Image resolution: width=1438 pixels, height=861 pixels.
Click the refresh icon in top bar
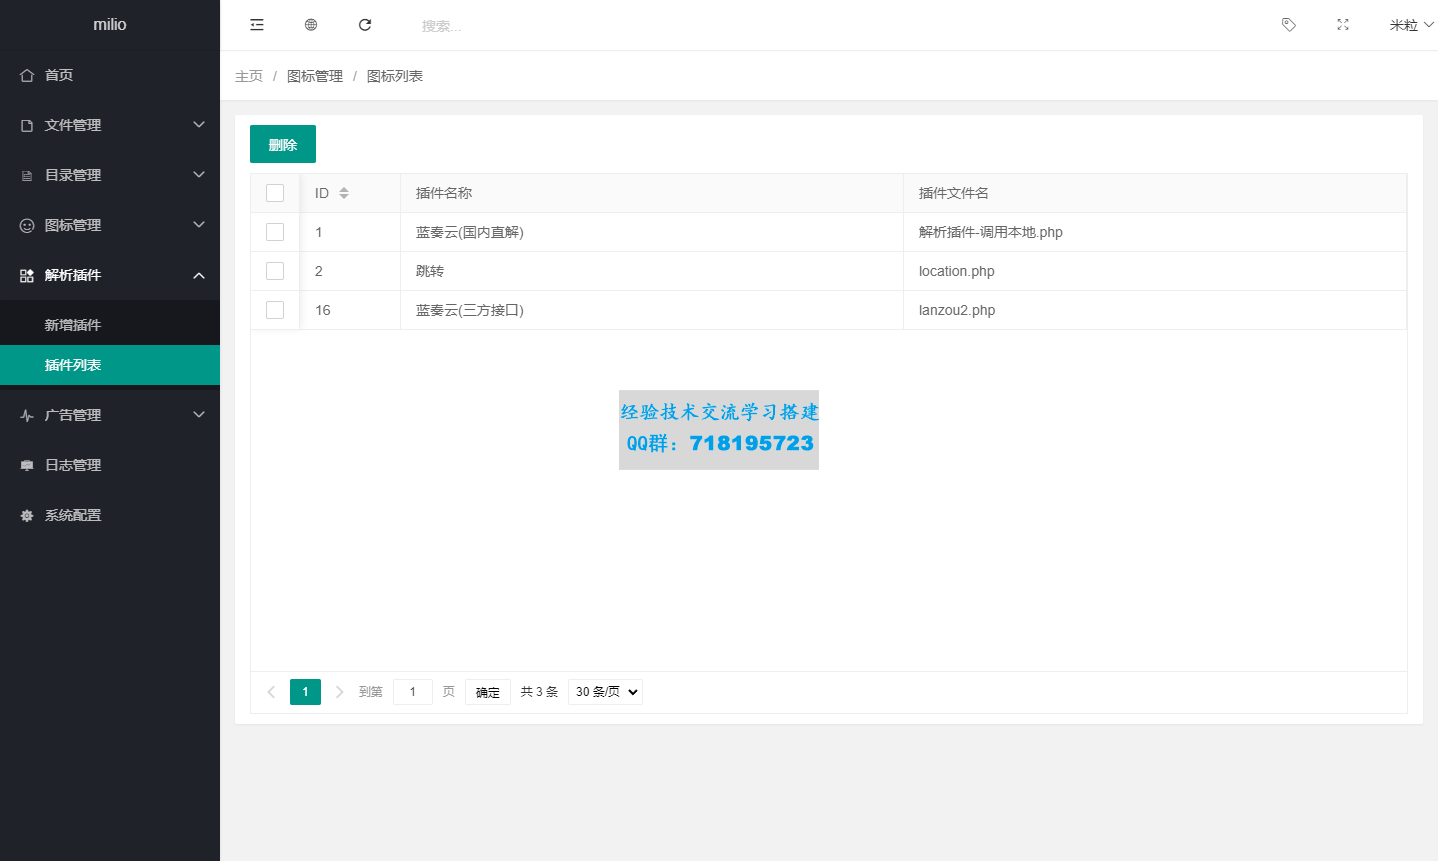(365, 25)
